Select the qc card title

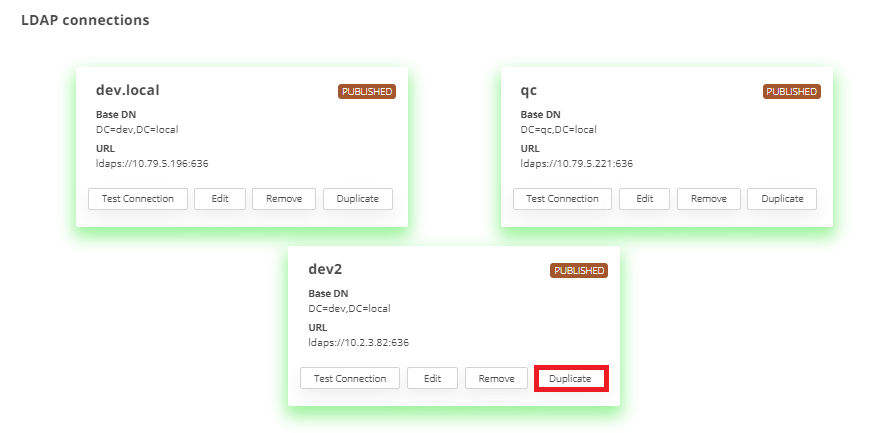[x=529, y=90]
